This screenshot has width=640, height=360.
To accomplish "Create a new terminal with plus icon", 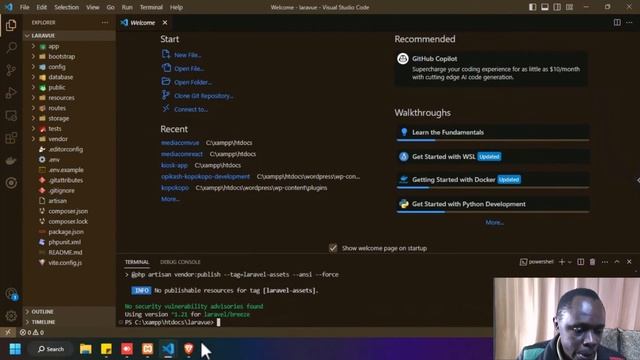I will tap(562, 262).
